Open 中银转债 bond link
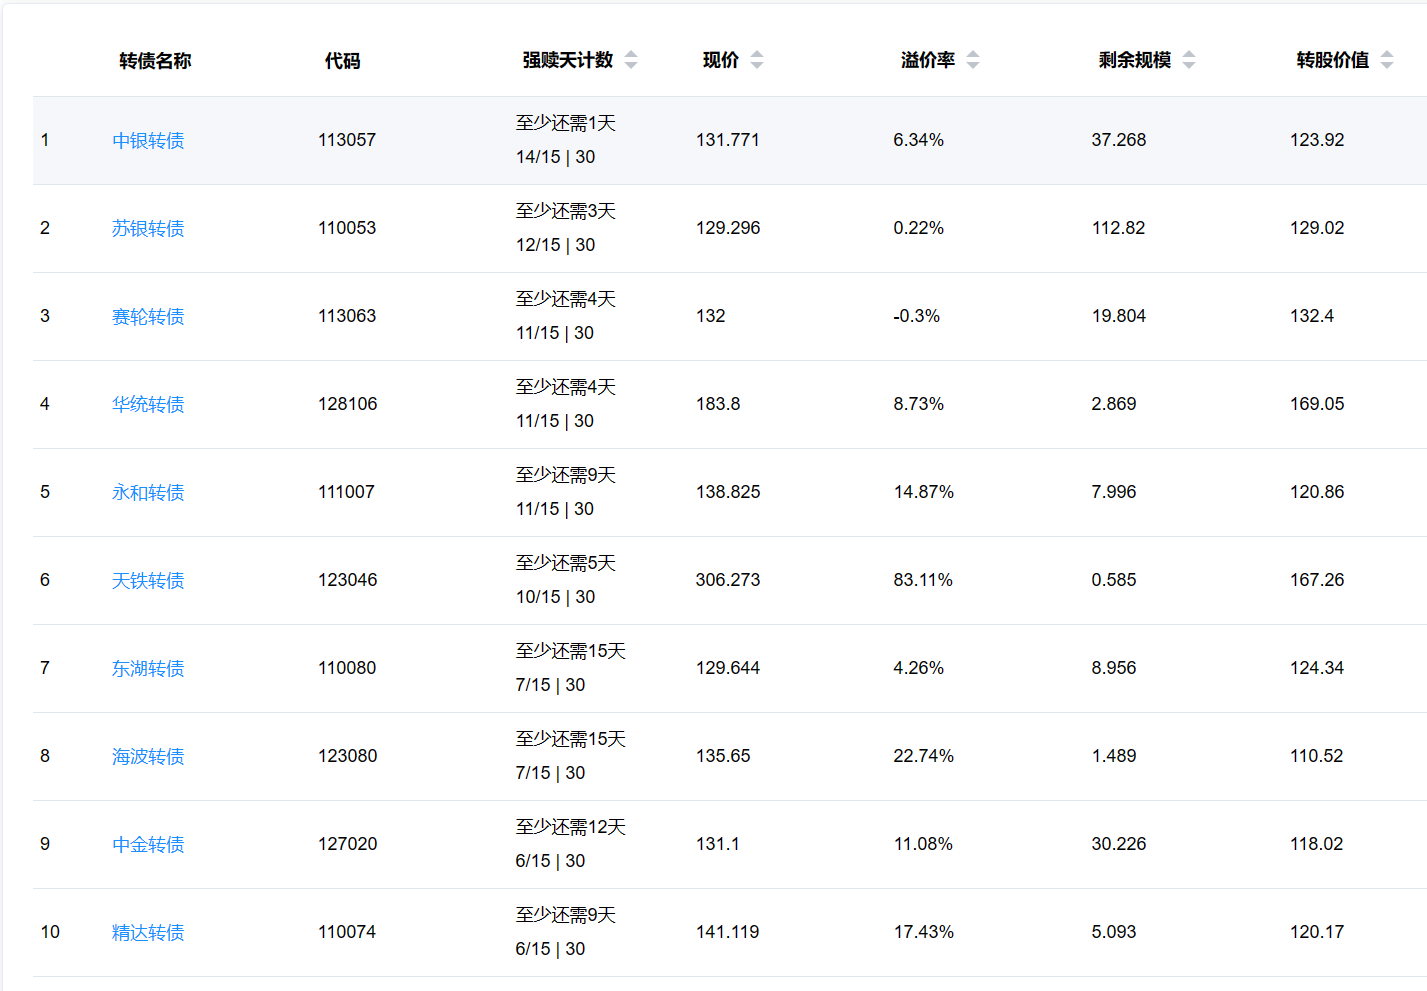Image resolution: width=1427 pixels, height=991 pixels. (148, 141)
